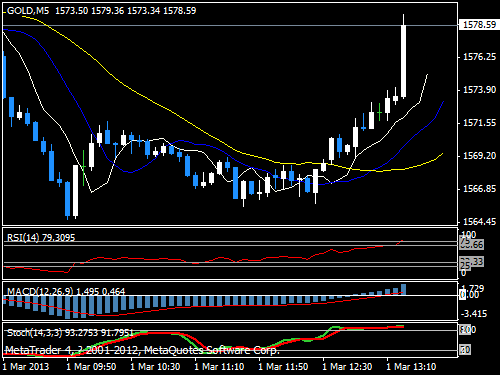Select the current price label 1578.59

click(x=479, y=25)
